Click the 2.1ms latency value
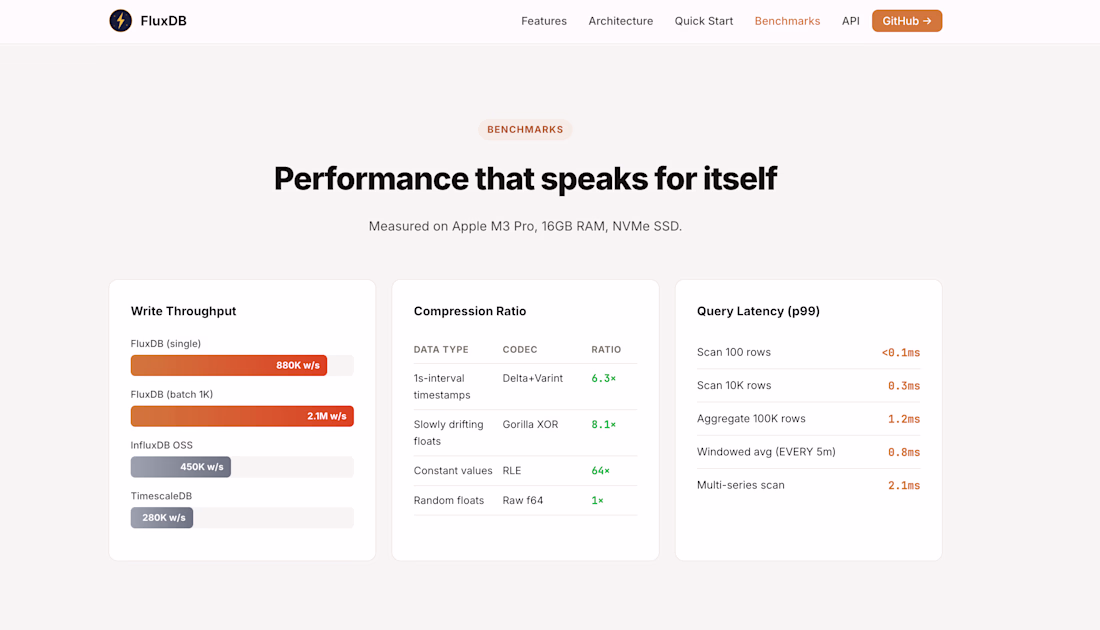The width and height of the screenshot is (1100, 630). [x=904, y=485]
